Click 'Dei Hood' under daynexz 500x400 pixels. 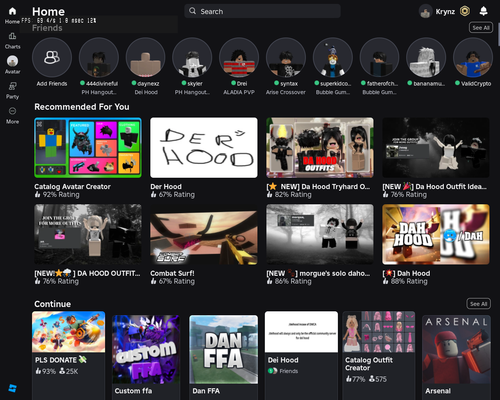coord(146,92)
